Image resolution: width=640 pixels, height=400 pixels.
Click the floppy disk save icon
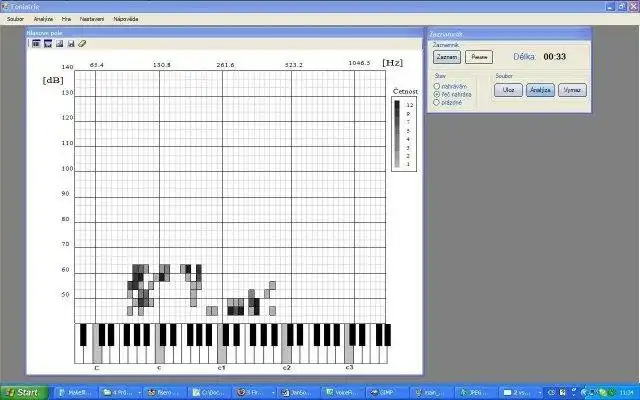tap(71, 44)
